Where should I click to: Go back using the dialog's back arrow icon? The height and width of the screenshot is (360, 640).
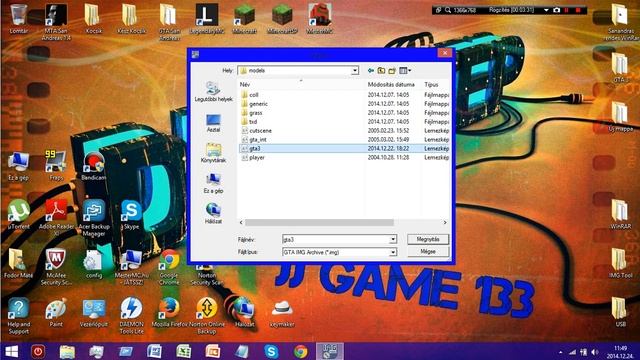click(371, 71)
